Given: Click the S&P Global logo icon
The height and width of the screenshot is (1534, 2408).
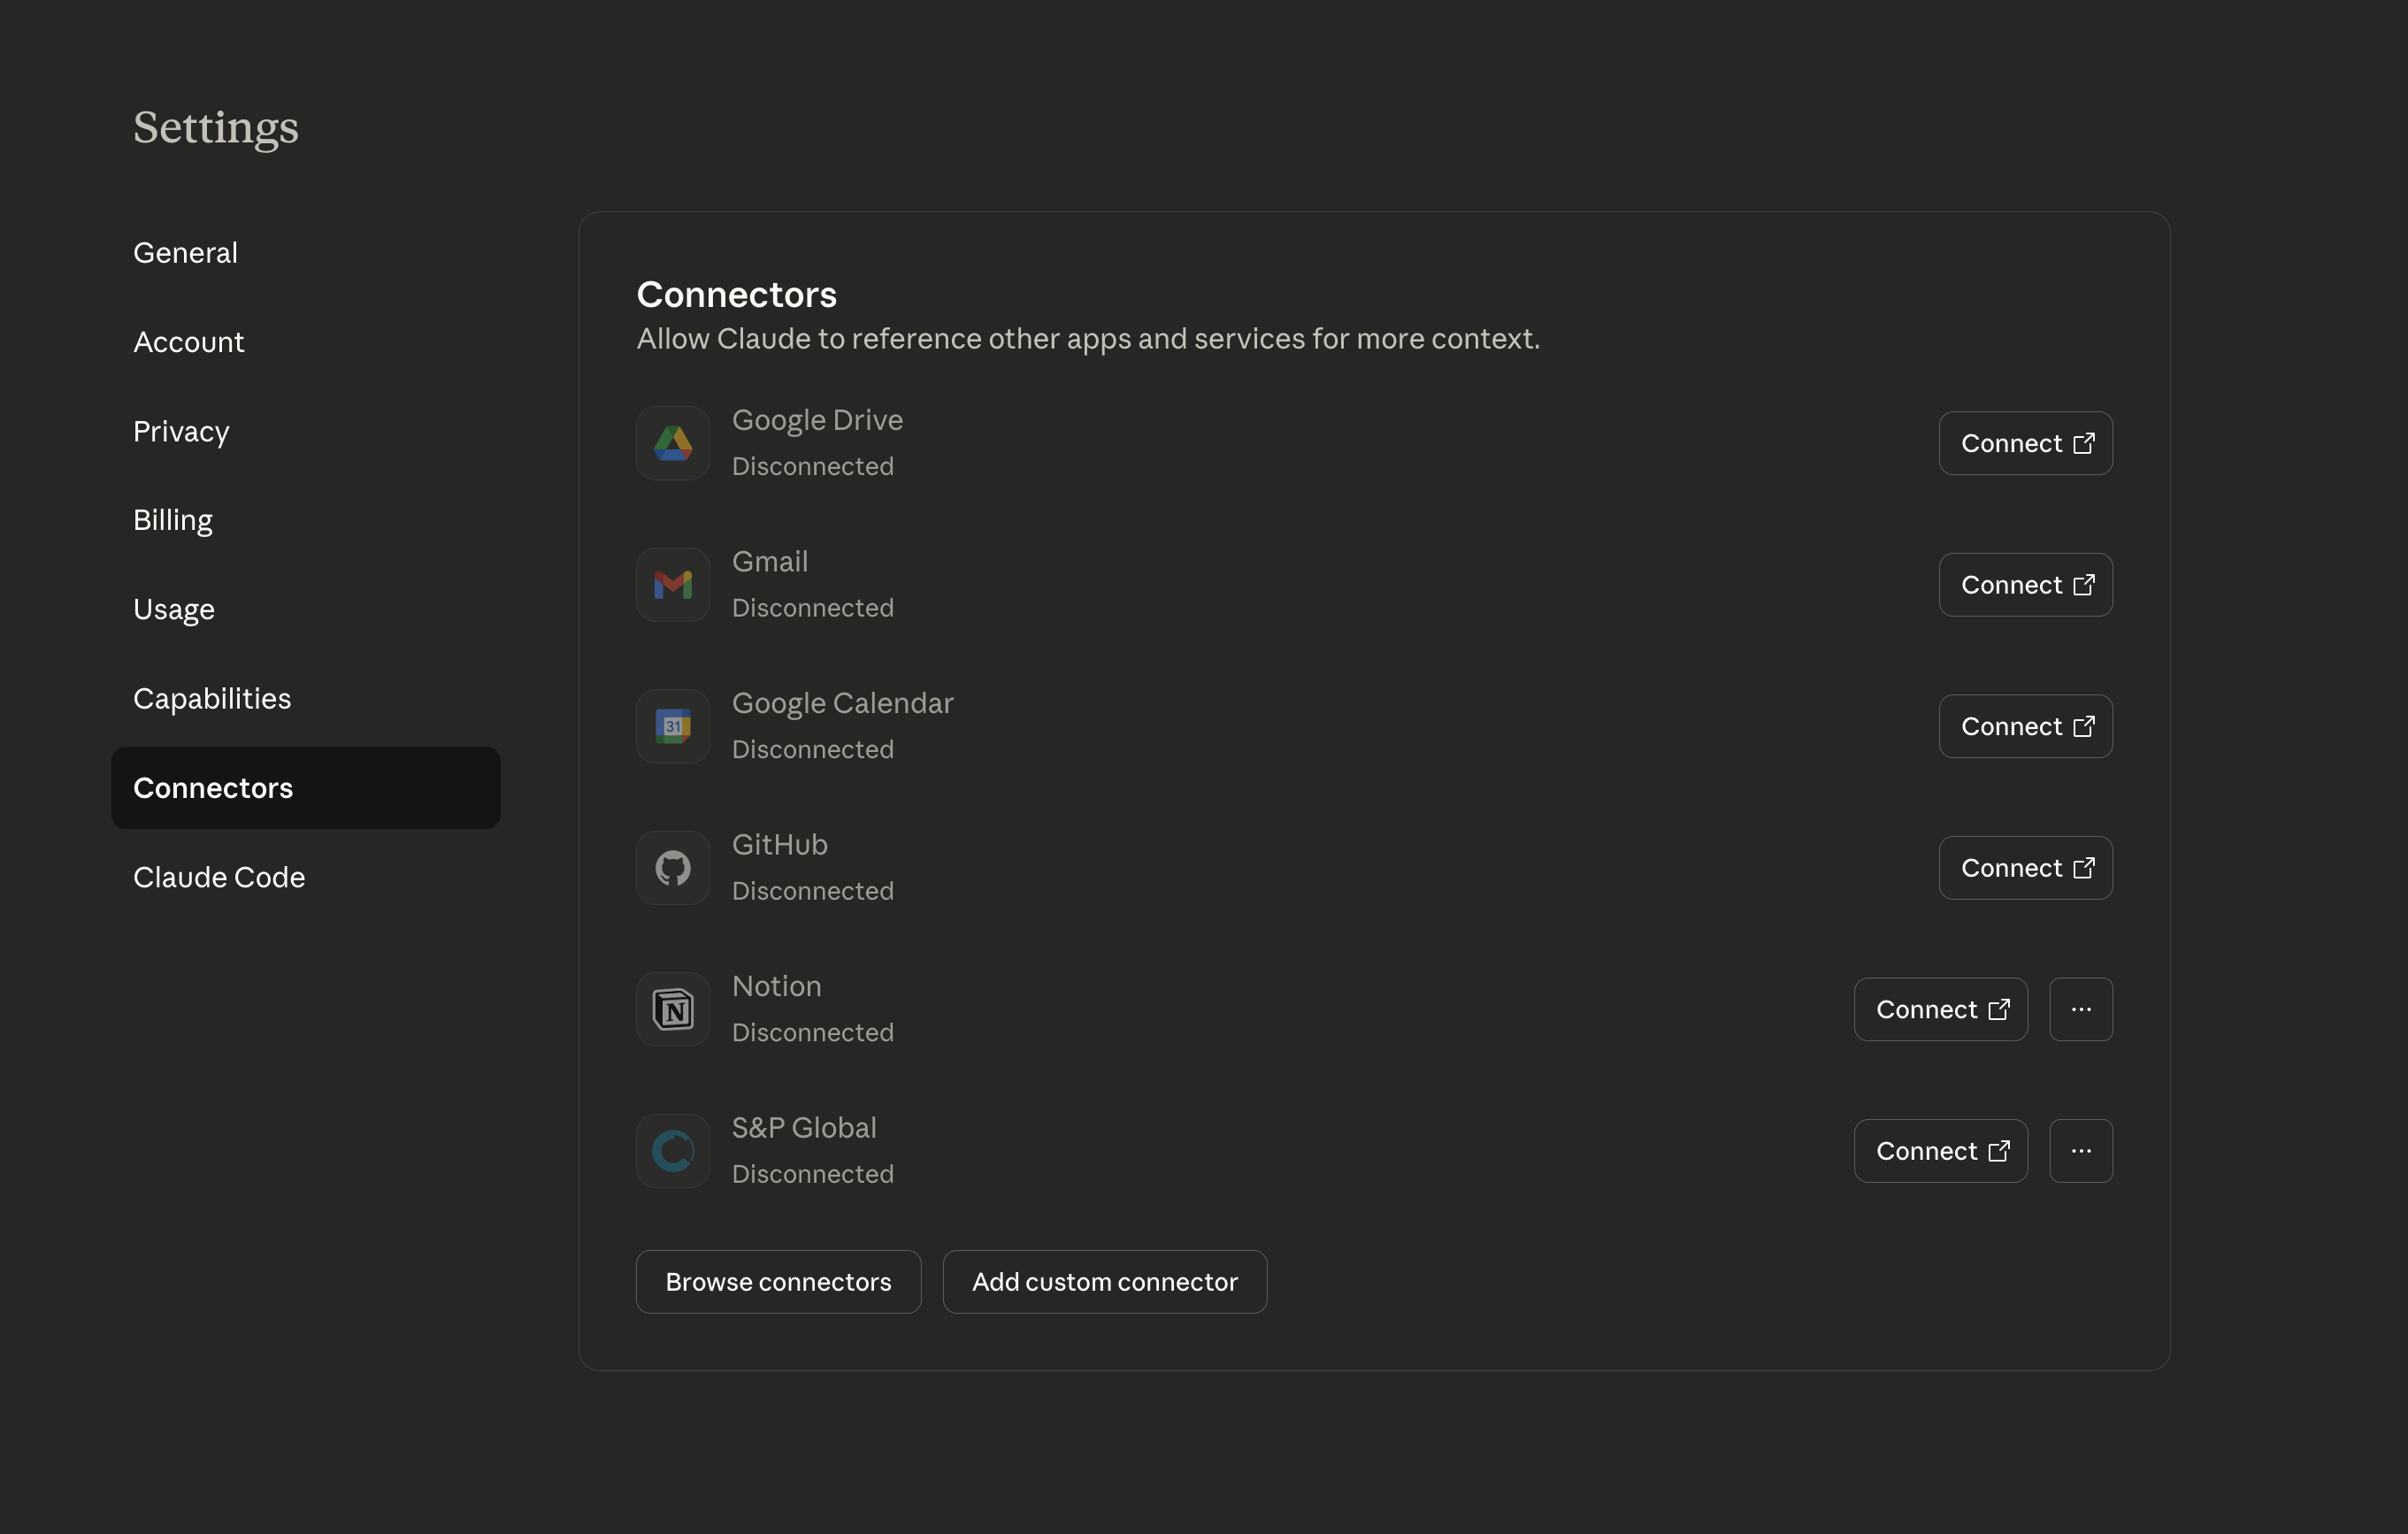Looking at the screenshot, I should [673, 1151].
